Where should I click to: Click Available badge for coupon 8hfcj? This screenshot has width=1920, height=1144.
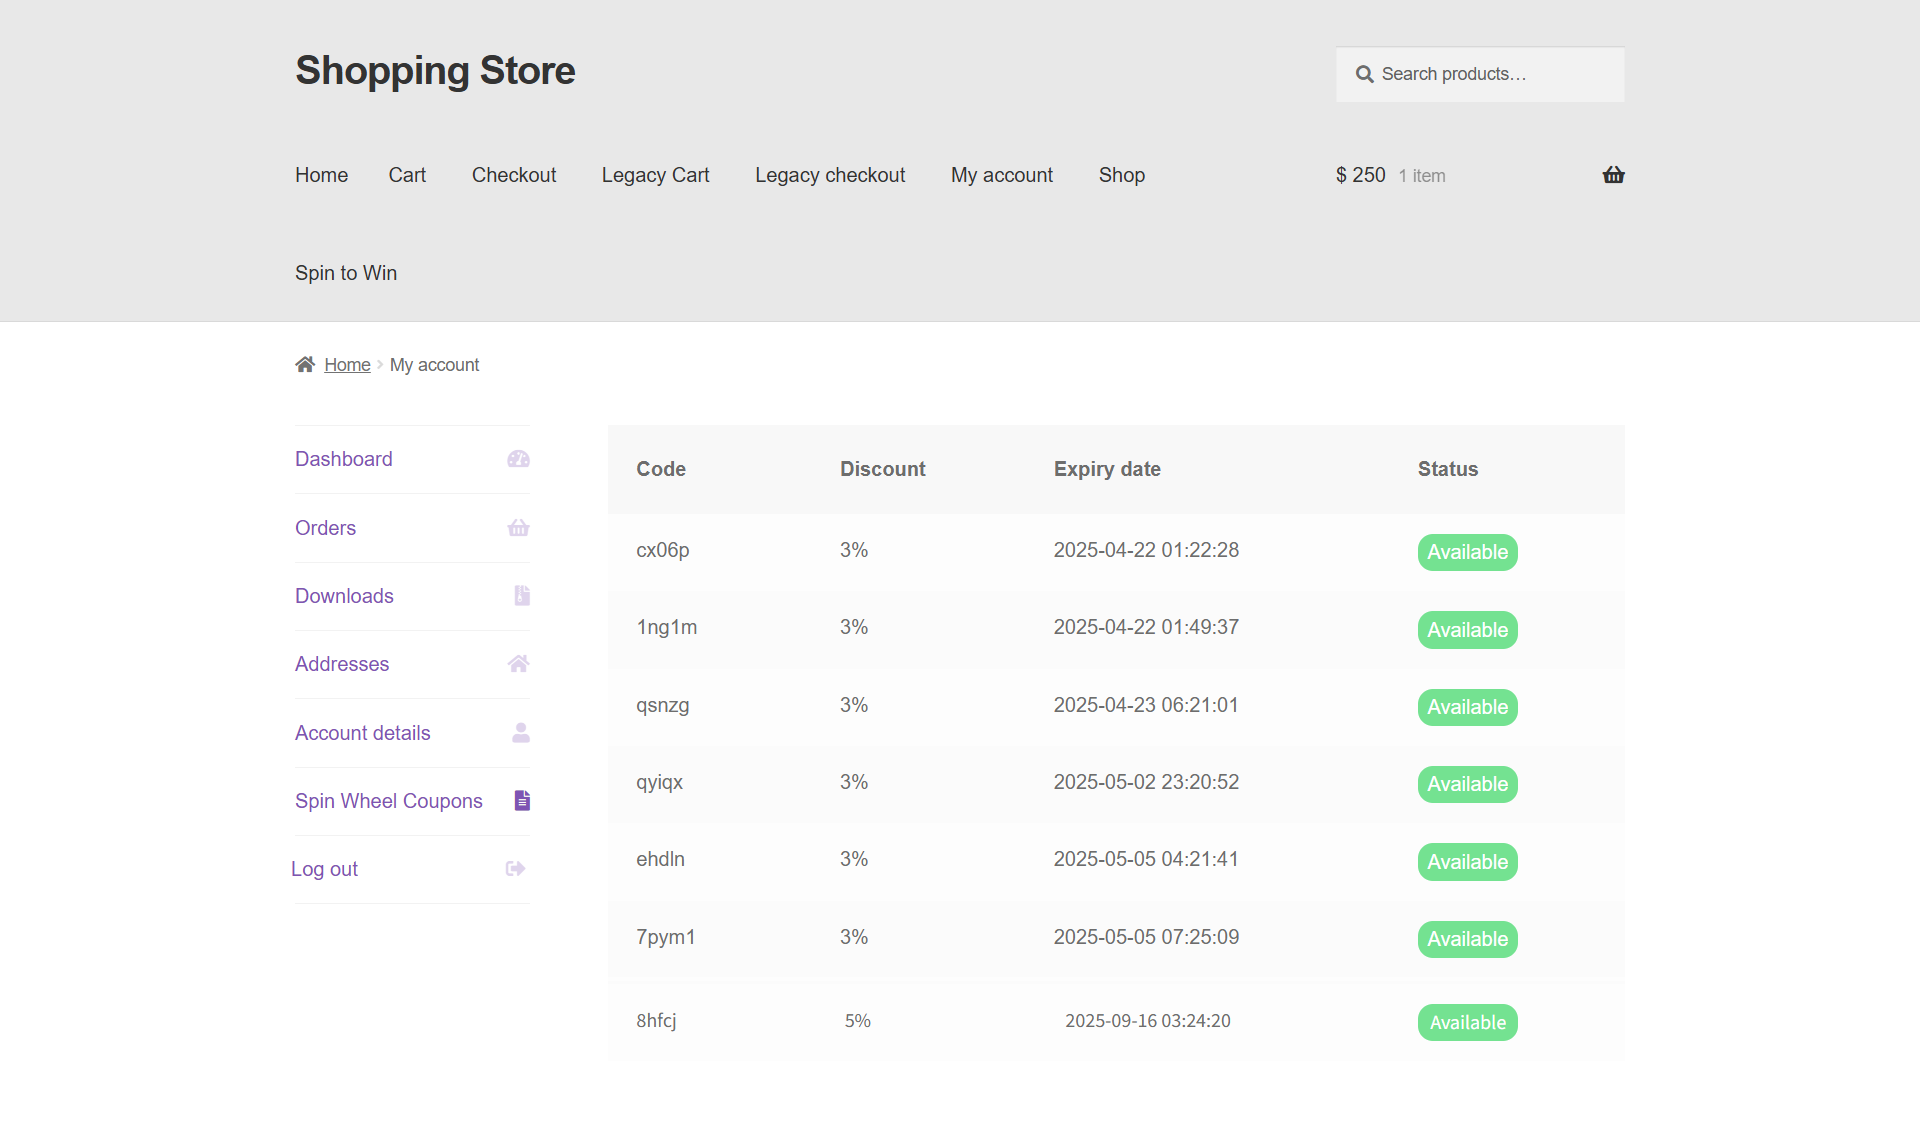tap(1466, 1022)
